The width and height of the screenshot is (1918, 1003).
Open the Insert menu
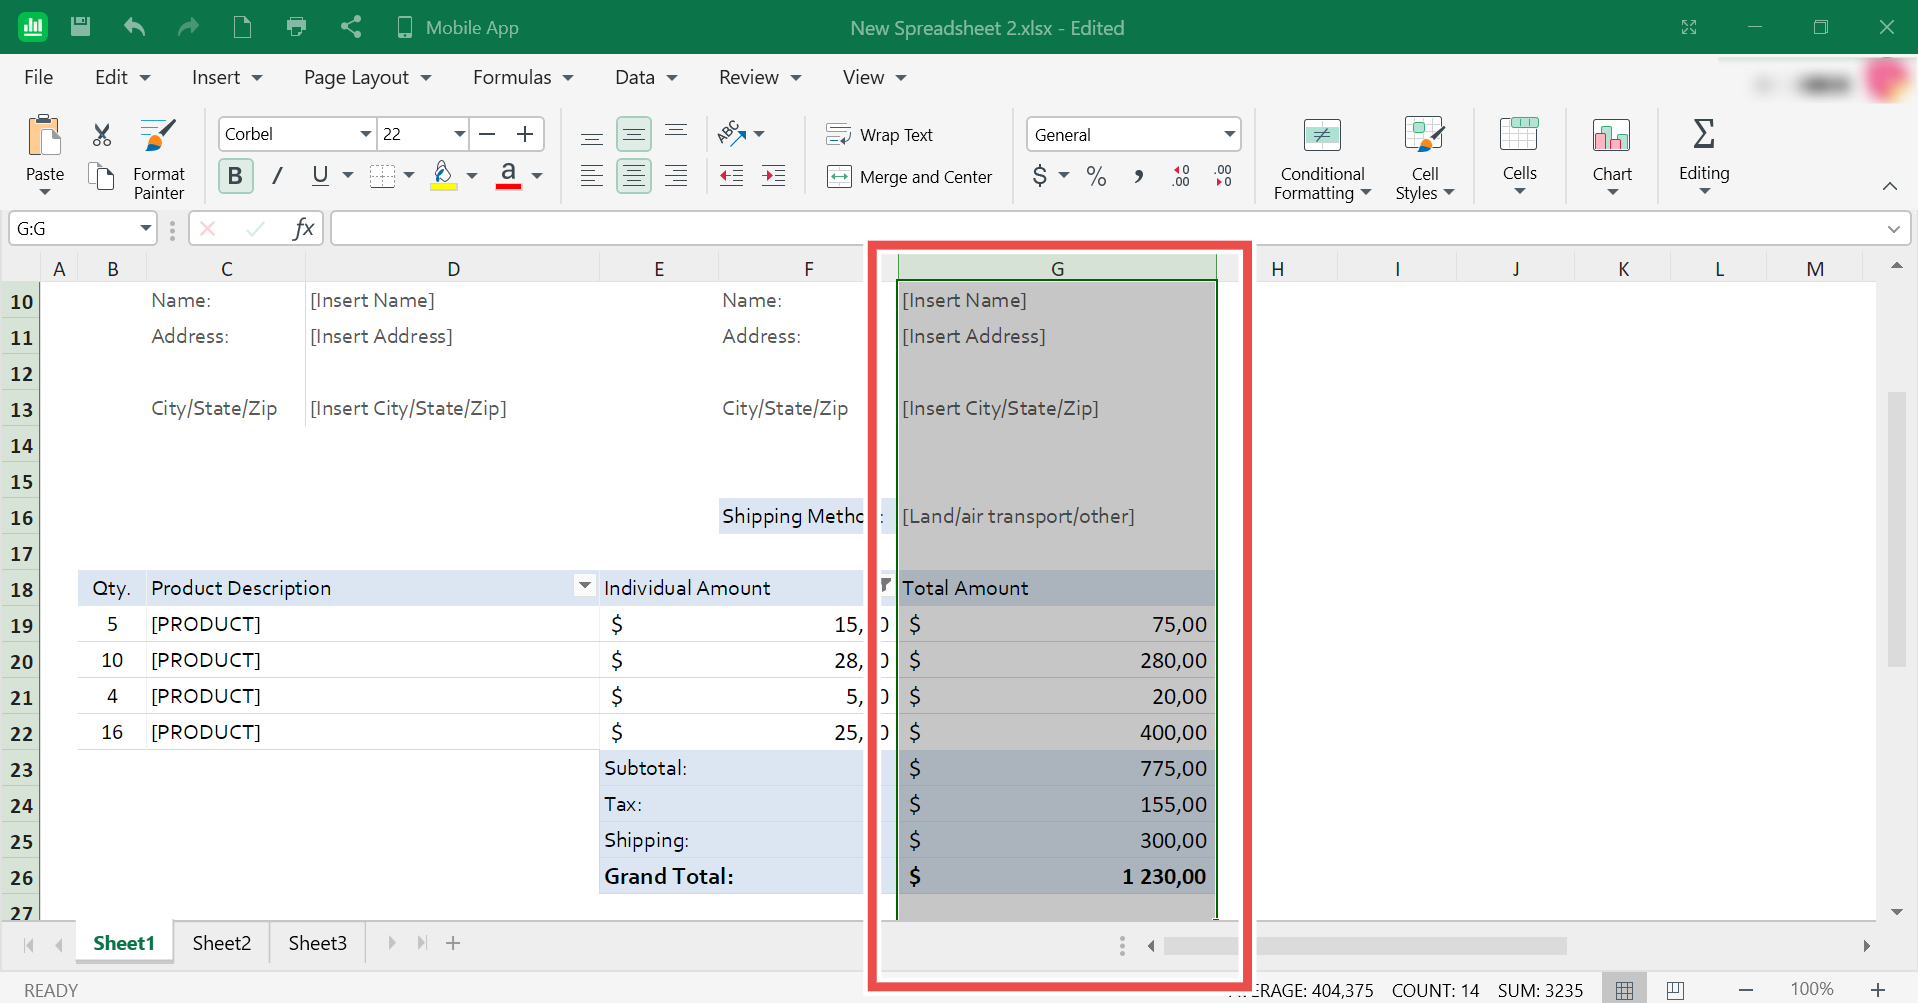pyautogui.click(x=227, y=77)
